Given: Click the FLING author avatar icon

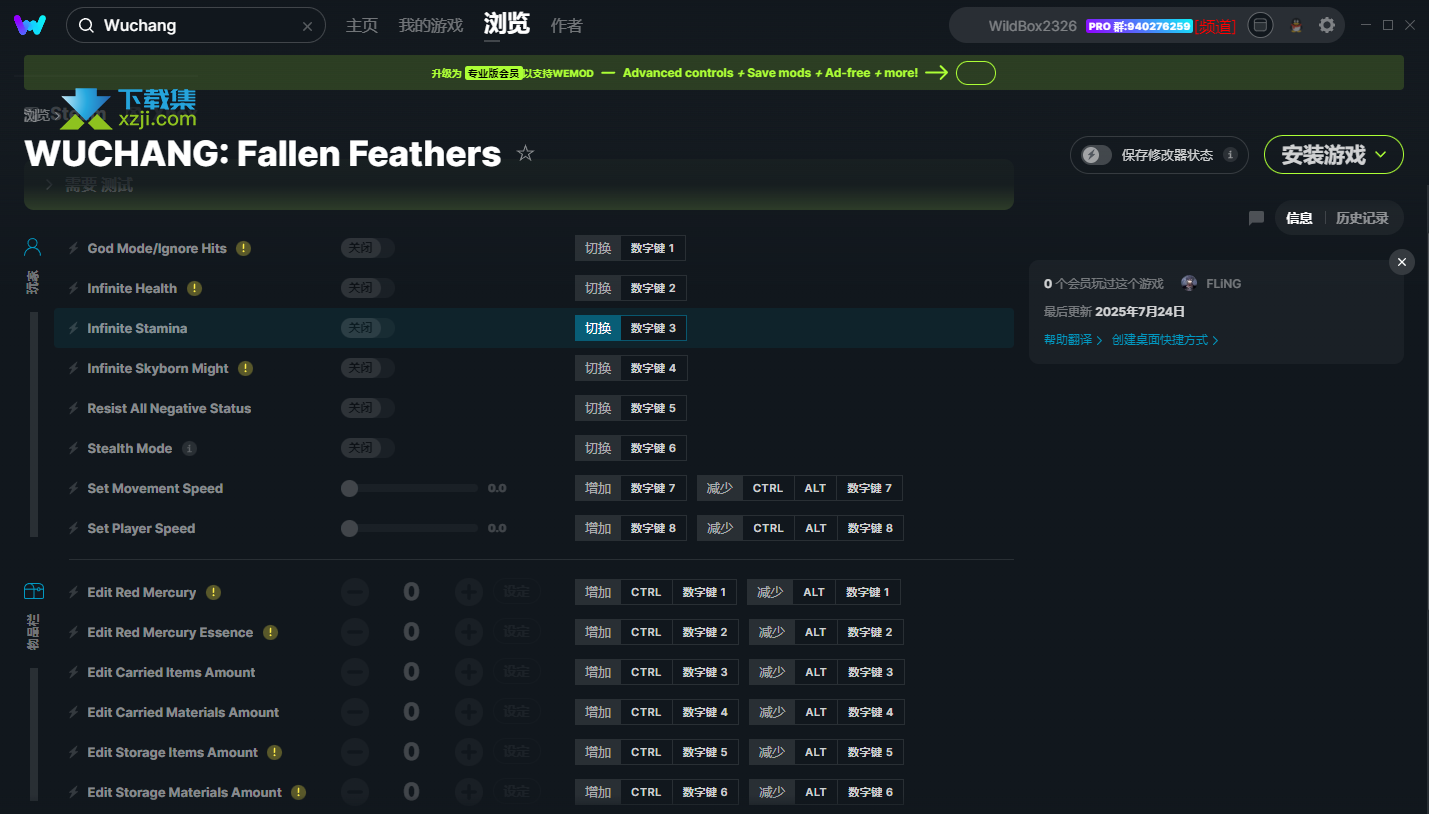Looking at the screenshot, I should (1189, 283).
